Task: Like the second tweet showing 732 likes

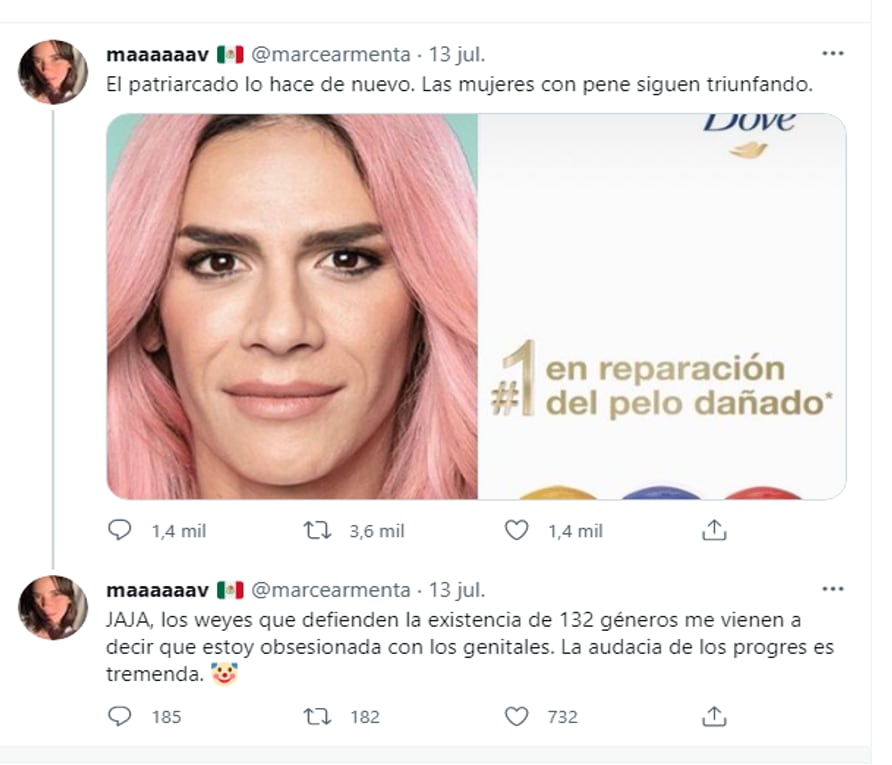Action: [517, 716]
